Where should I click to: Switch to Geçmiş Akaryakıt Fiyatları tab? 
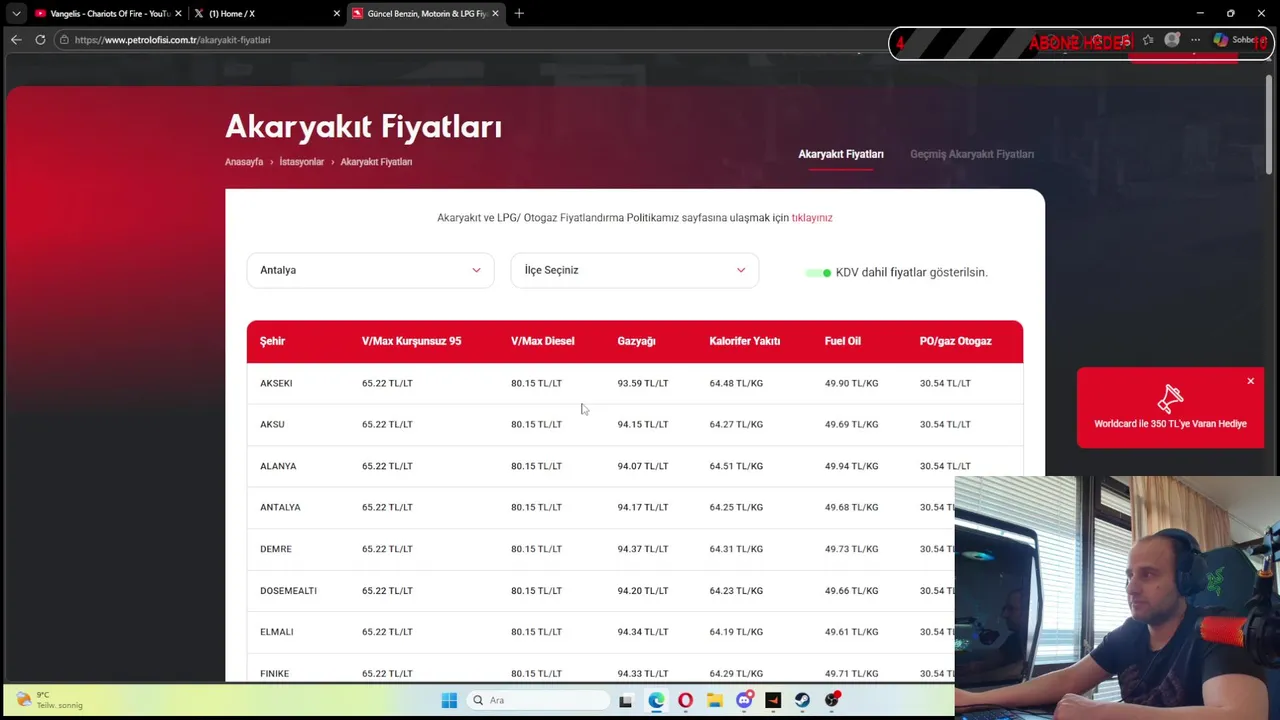(x=972, y=154)
